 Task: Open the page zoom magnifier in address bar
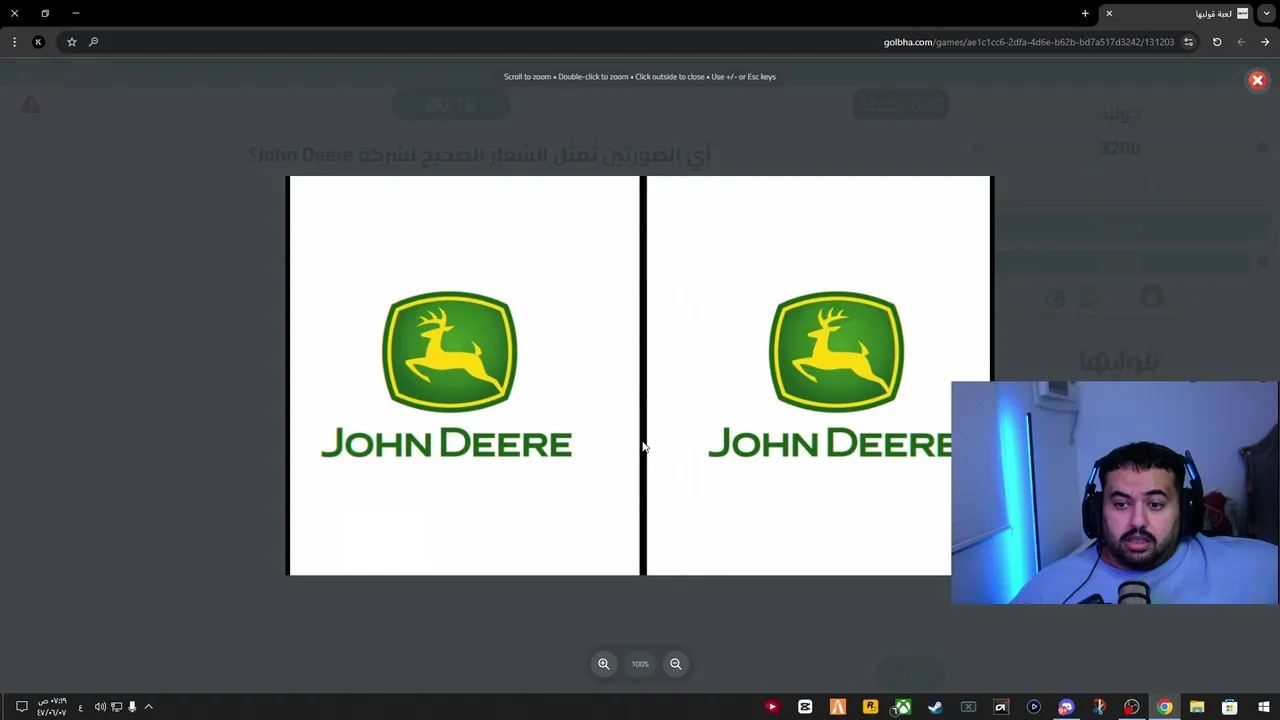pos(94,42)
